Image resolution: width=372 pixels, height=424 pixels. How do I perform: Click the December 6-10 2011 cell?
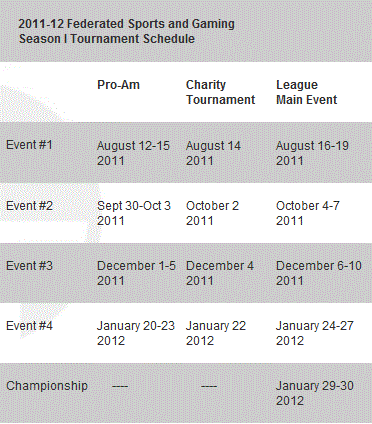click(319, 273)
